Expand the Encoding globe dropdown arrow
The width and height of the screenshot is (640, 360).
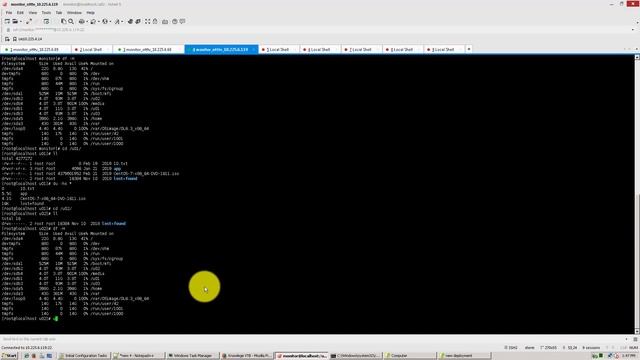[110, 21]
